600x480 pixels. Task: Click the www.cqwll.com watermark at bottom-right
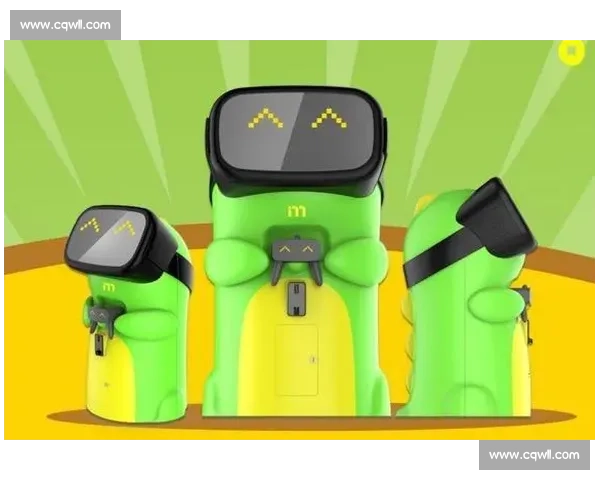tap(534, 455)
